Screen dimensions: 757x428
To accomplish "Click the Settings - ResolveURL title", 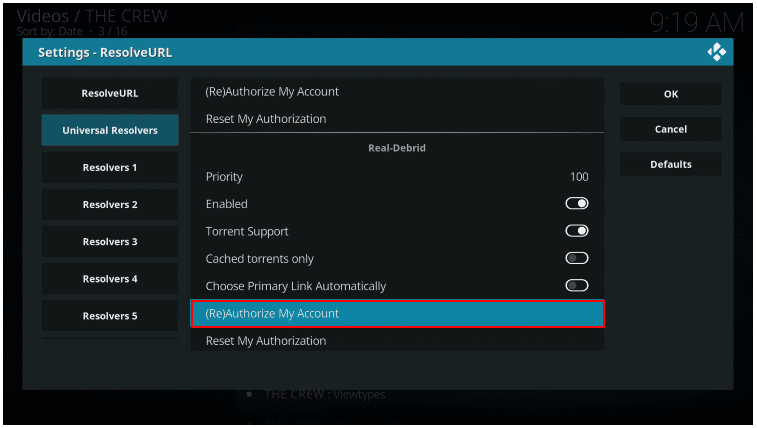I will point(105,52).
